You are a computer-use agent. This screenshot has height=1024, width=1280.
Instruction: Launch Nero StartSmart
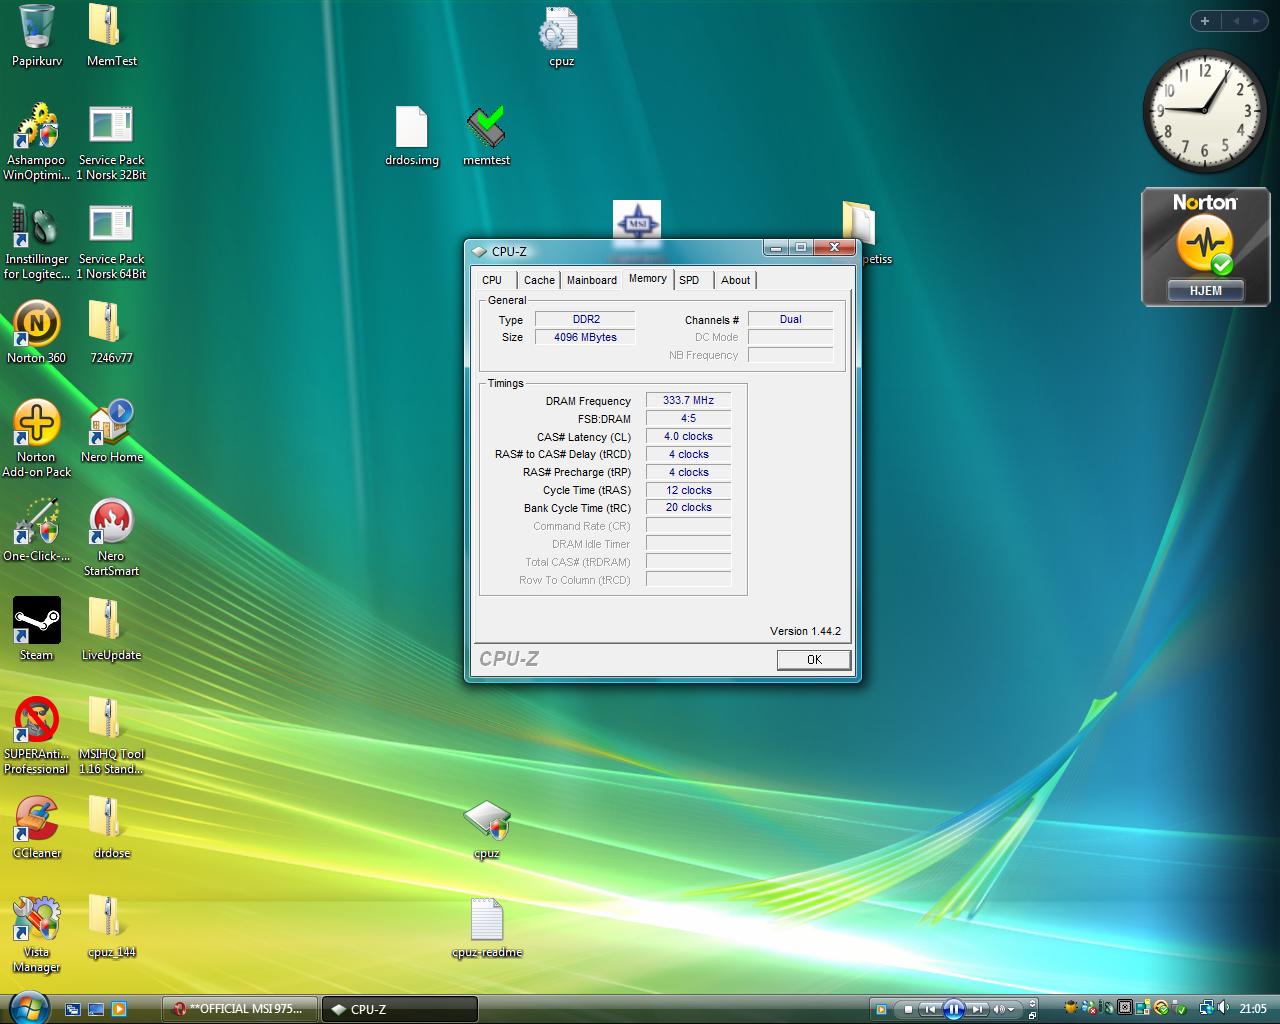111,537
